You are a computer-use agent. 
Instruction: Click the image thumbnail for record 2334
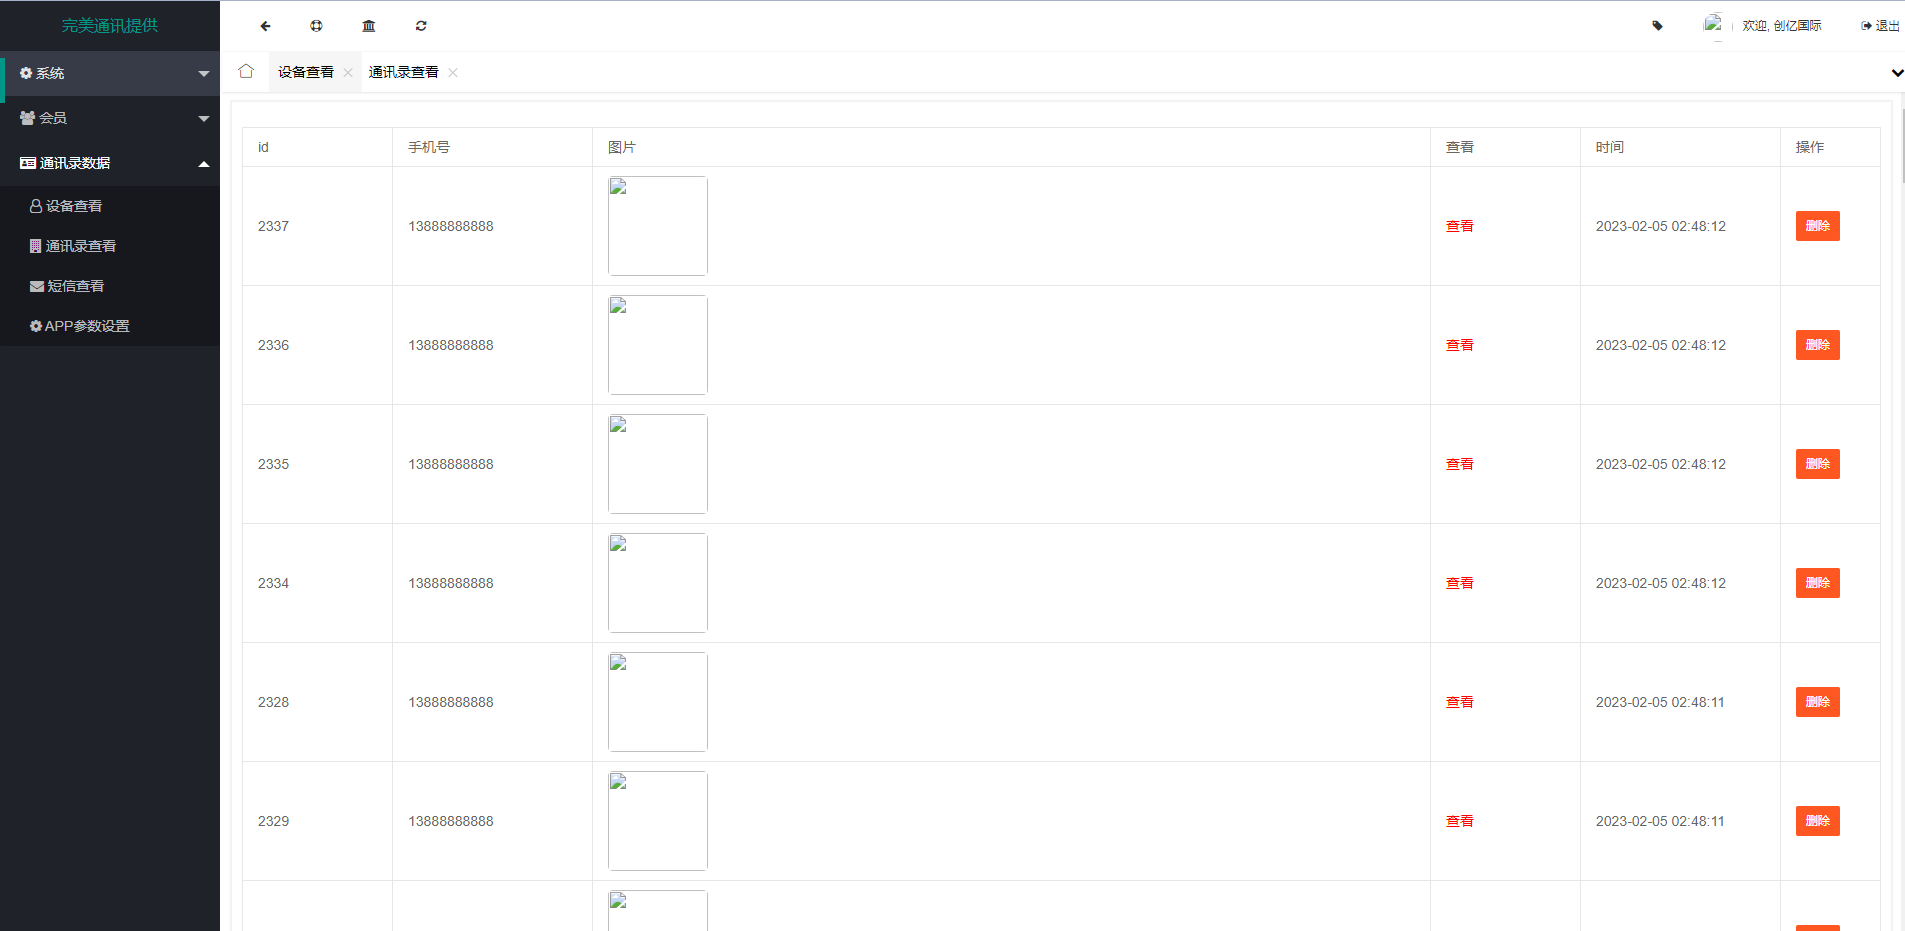coord(657,583)
